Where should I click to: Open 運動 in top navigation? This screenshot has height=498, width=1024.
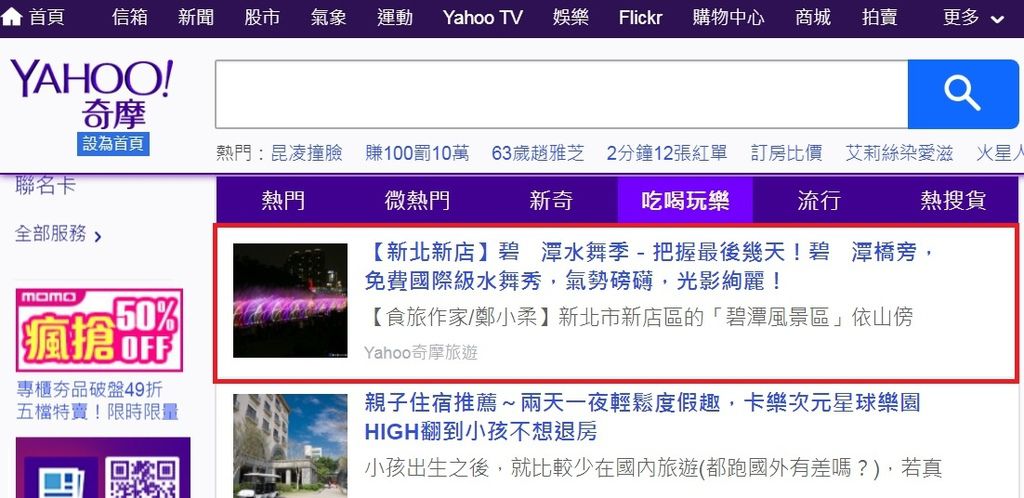tap(394, 18)
